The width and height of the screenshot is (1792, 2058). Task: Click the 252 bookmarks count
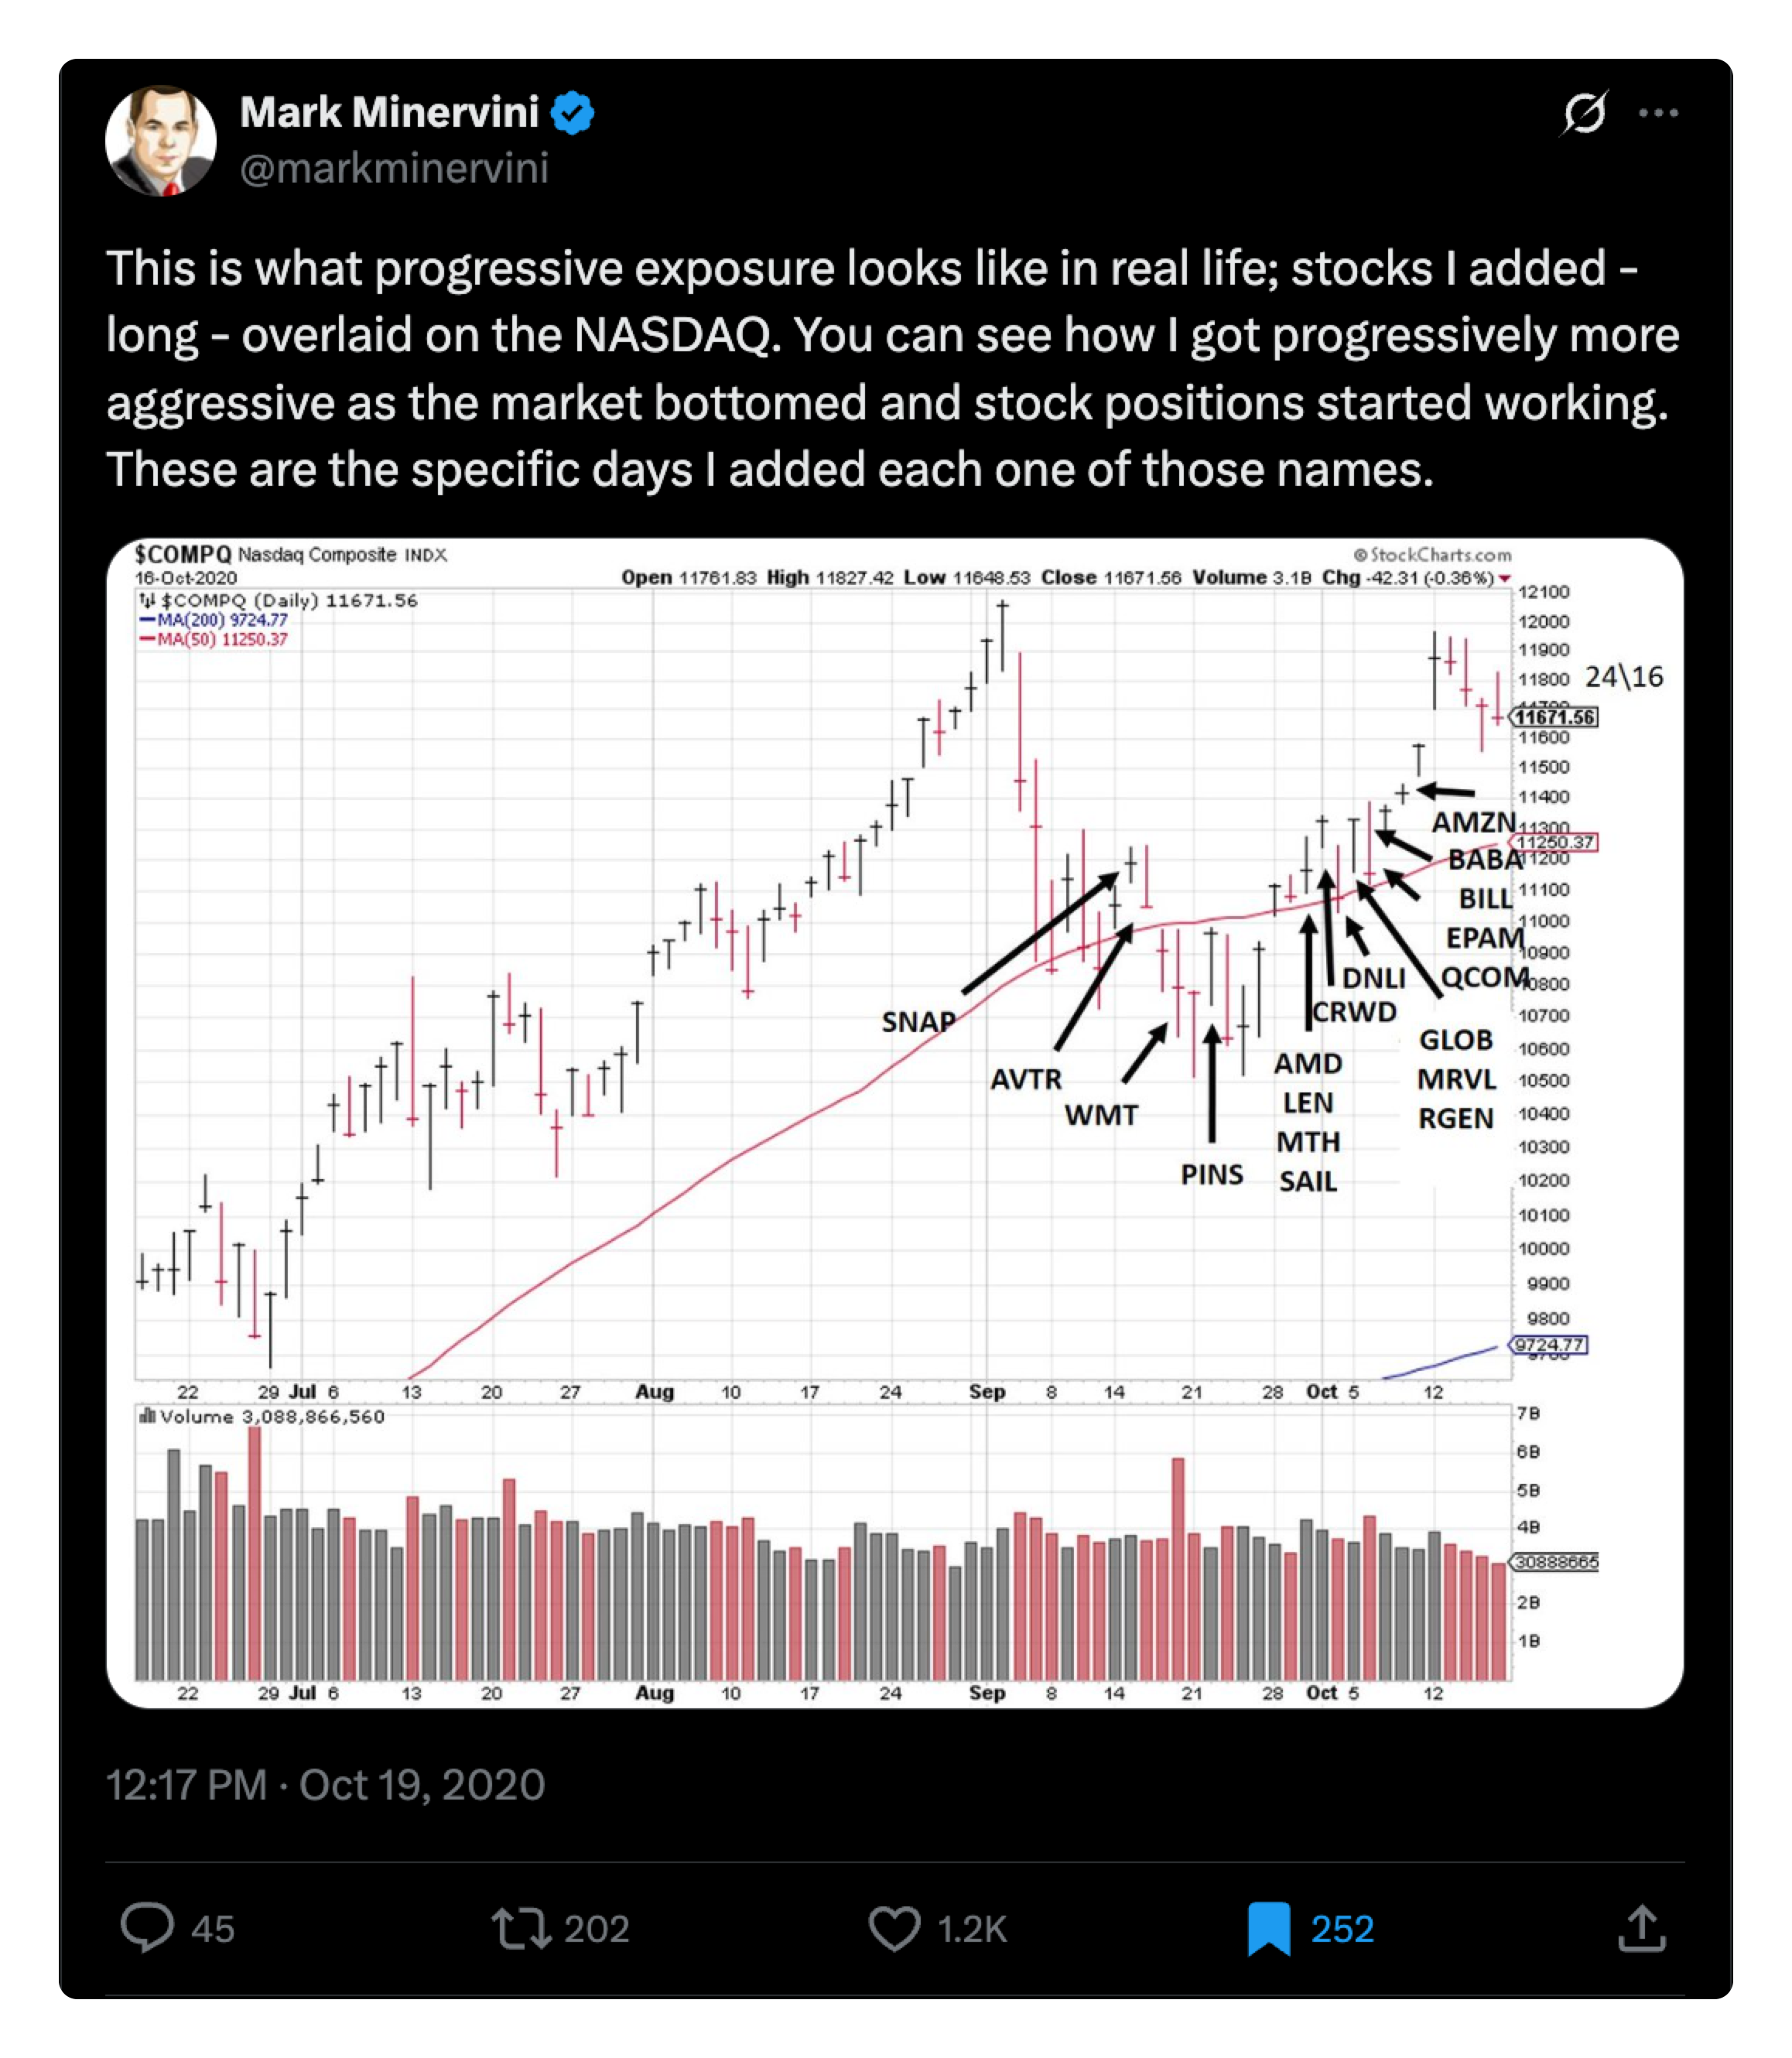coord(1342,1929)
